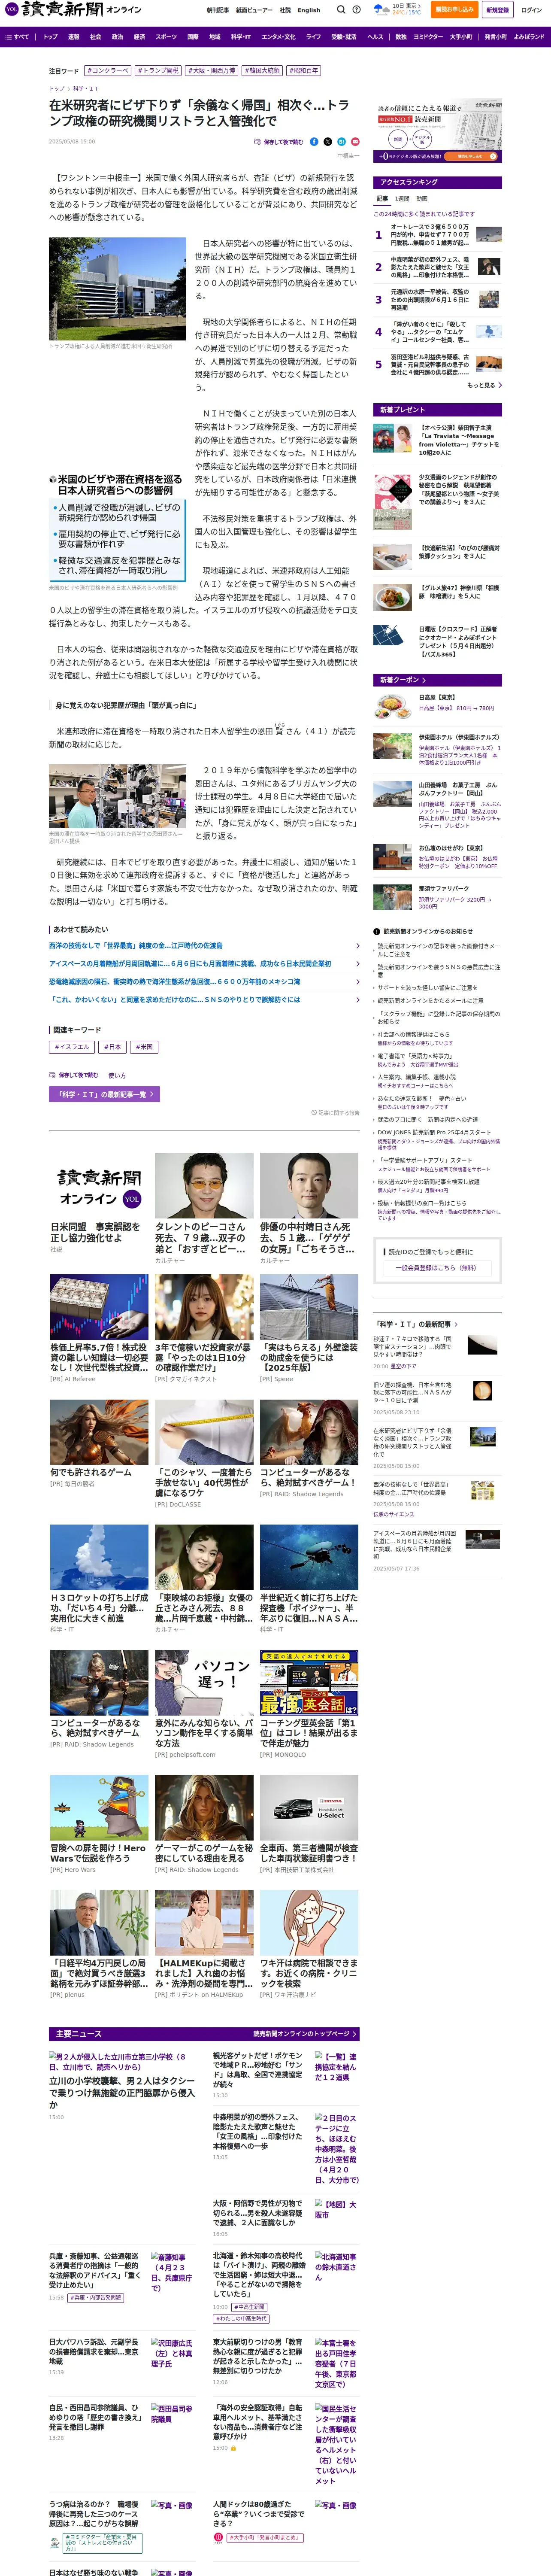Select the #イスラエル related keyword tag
The width and height of the screenshot is (551, 2576).
72,1047
